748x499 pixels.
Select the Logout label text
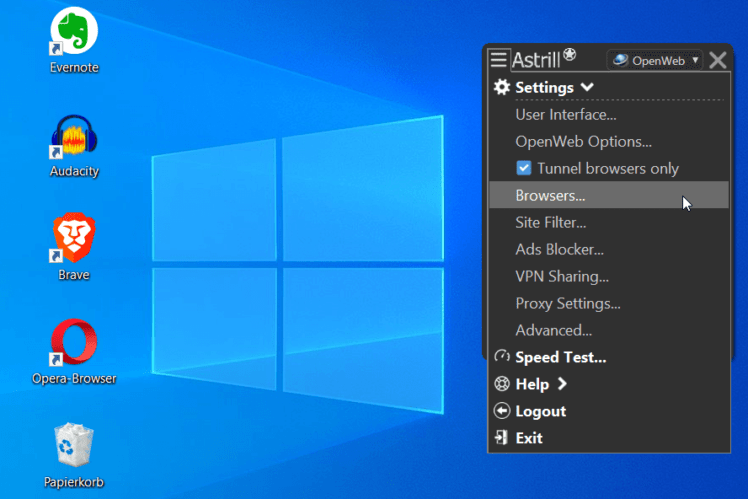[x=540, y=411]
